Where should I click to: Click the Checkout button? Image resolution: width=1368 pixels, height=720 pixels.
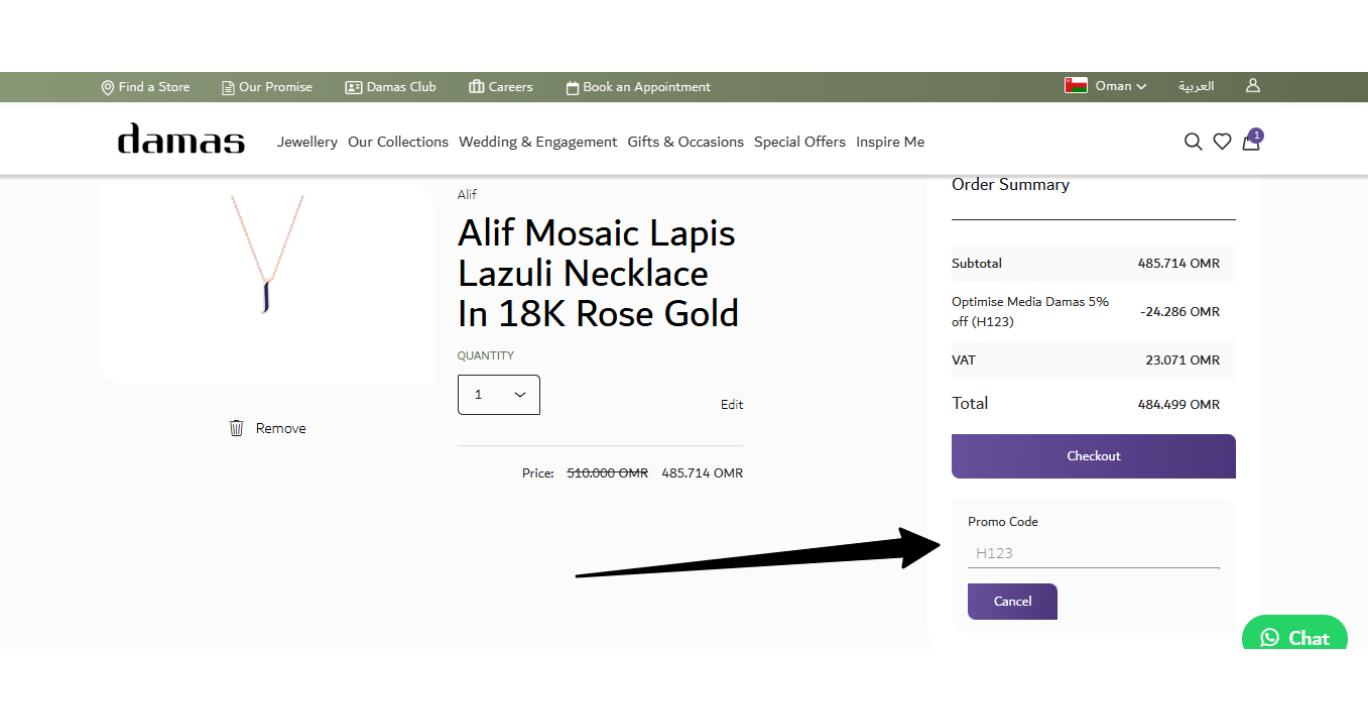point(1094,456)
